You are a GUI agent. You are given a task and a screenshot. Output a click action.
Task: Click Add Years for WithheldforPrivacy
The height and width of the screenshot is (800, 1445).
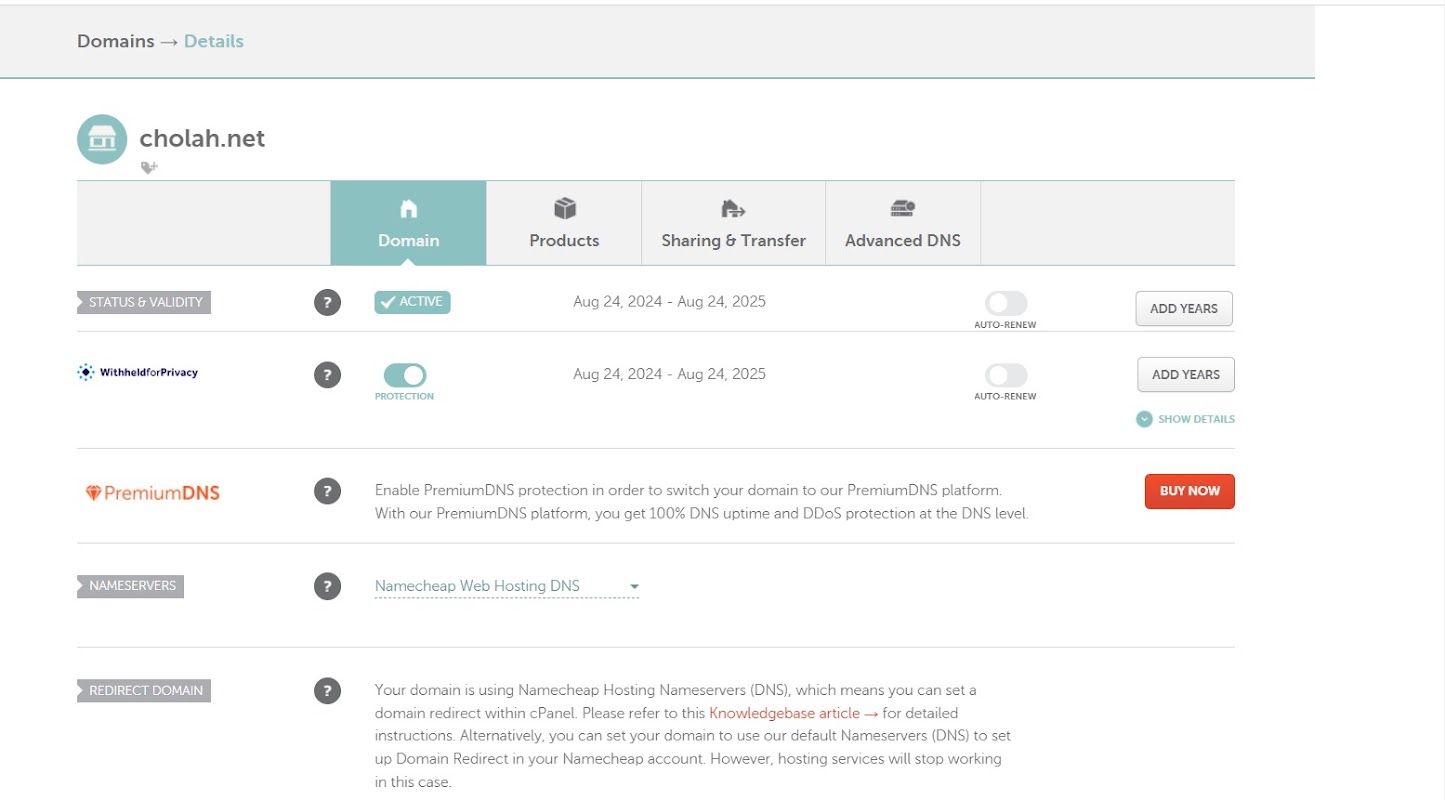pos(1186,374)
